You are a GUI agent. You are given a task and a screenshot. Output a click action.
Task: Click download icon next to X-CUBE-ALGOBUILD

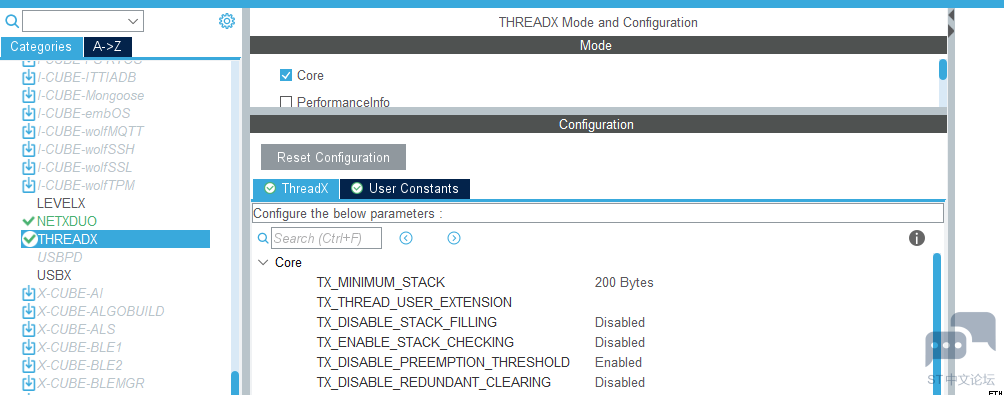pos(28,311)
